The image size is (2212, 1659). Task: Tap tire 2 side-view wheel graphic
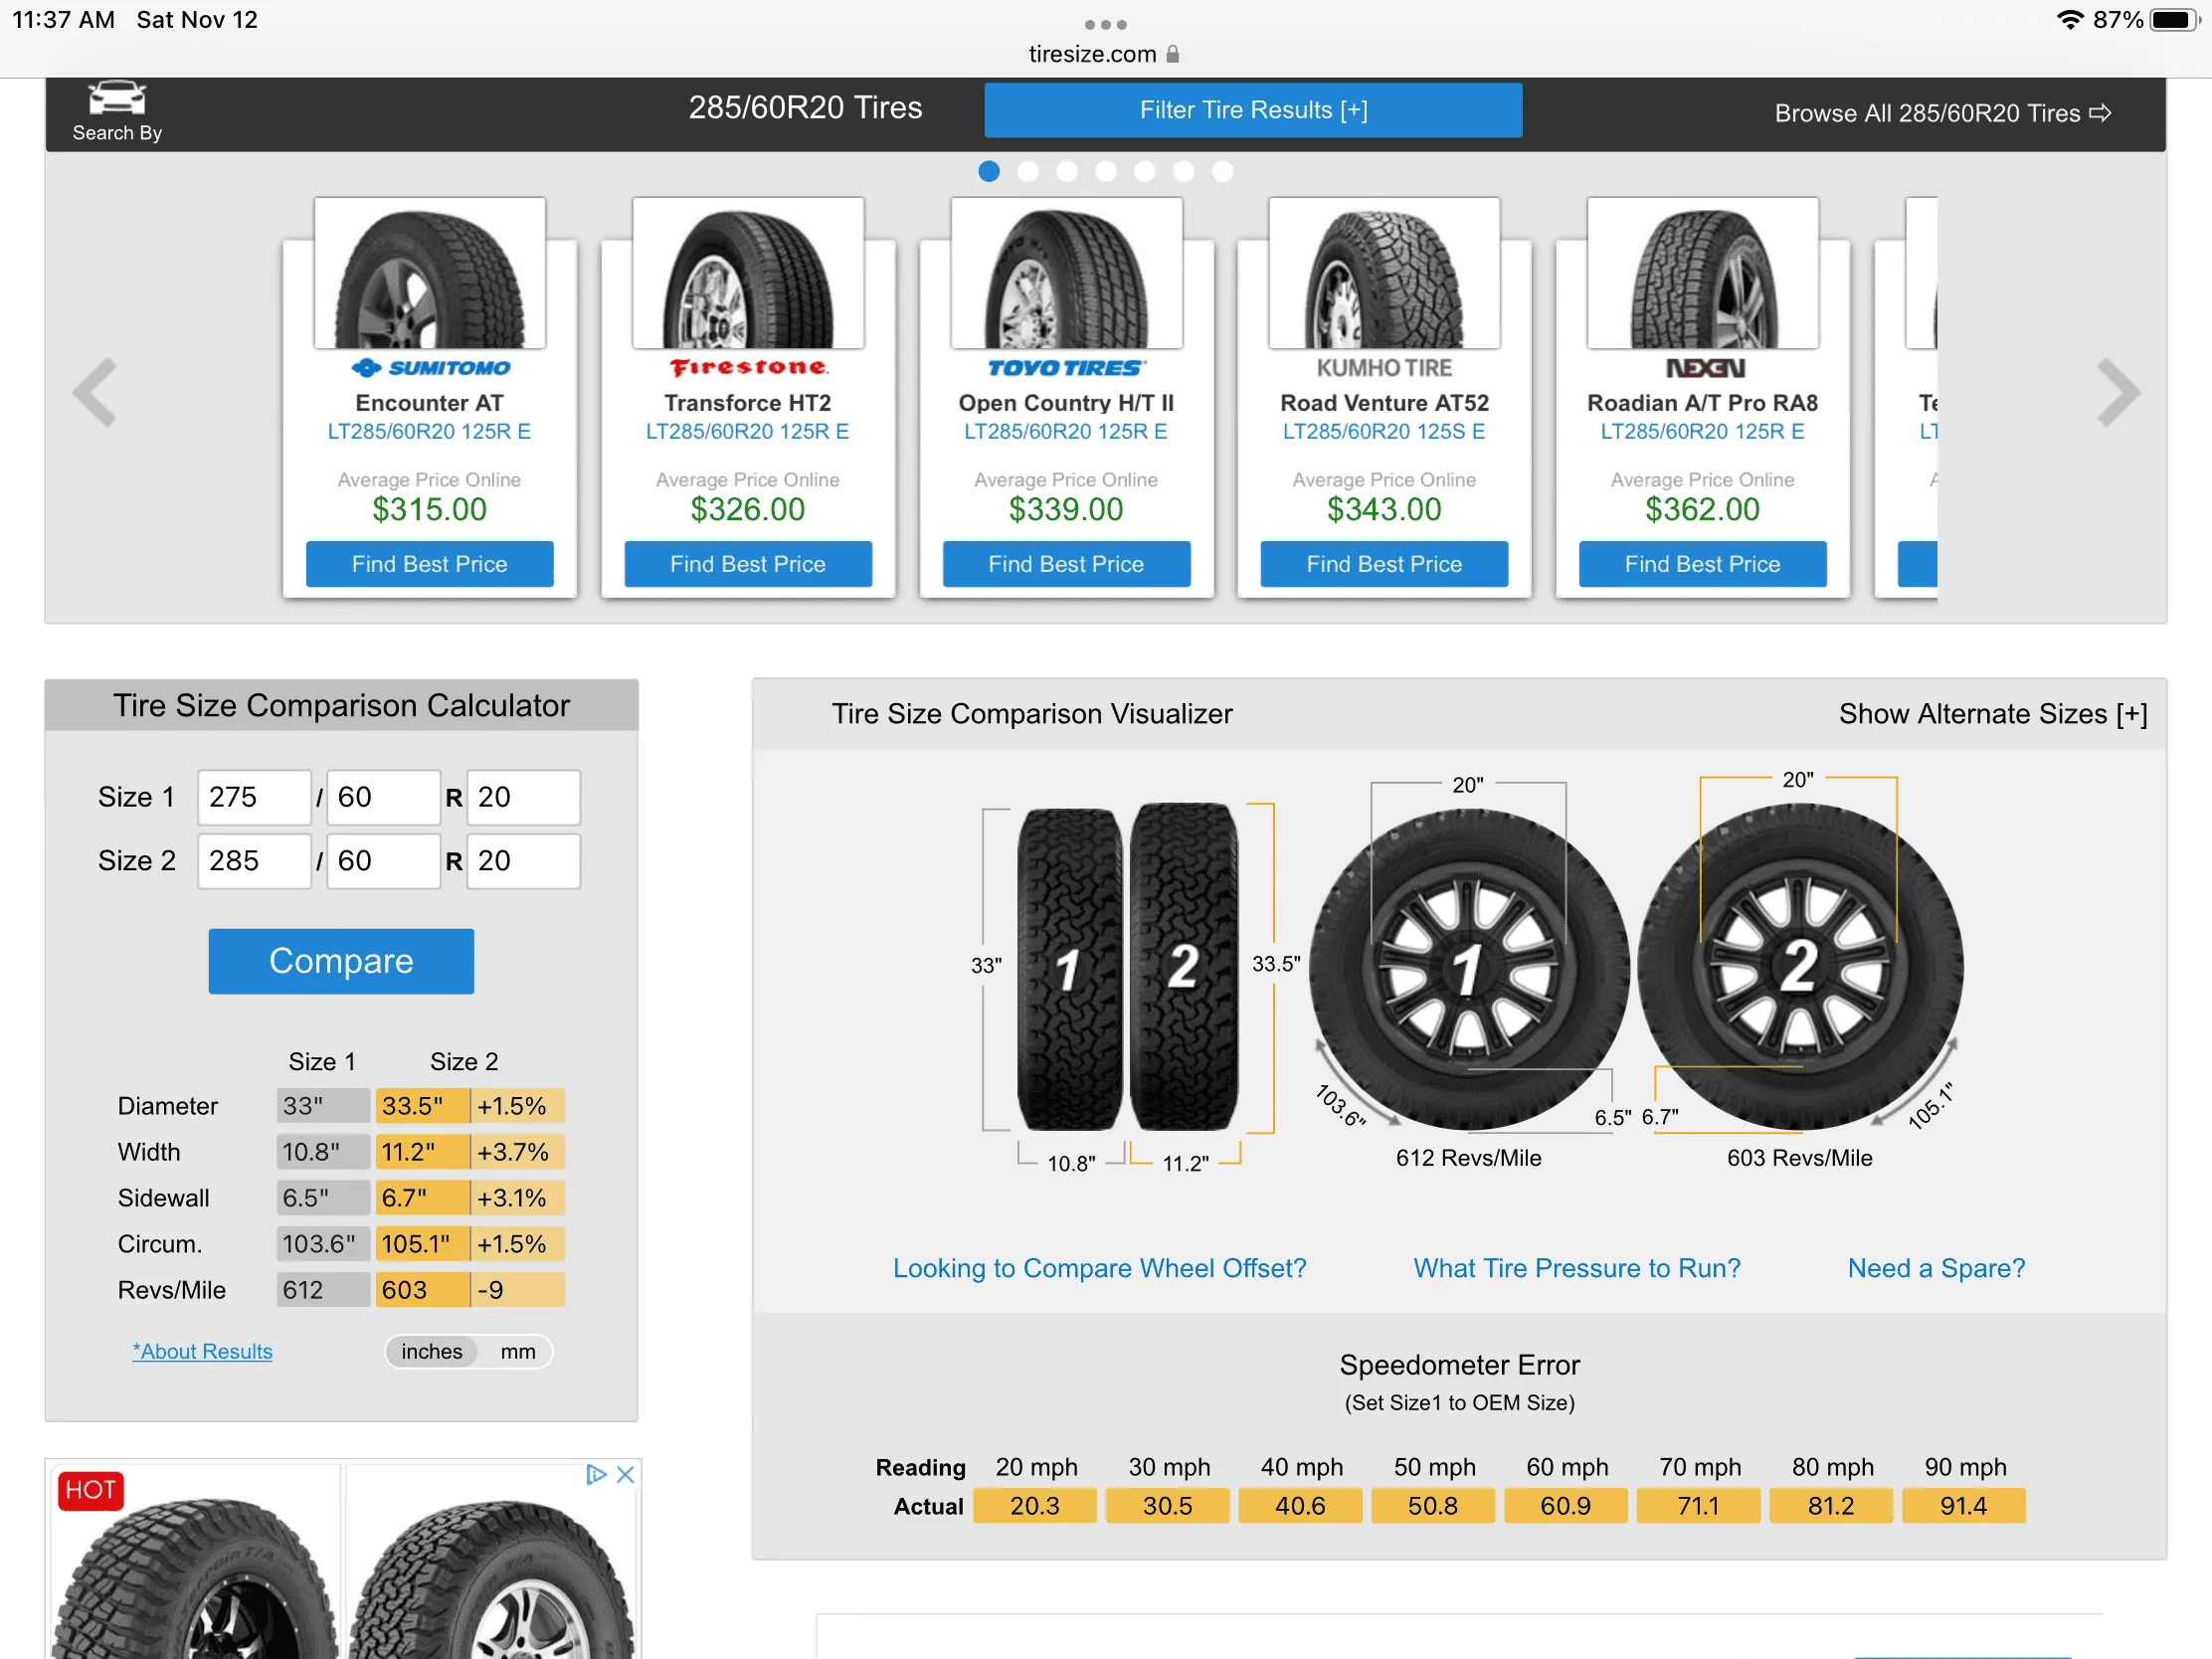click(x=1800, y=966)
